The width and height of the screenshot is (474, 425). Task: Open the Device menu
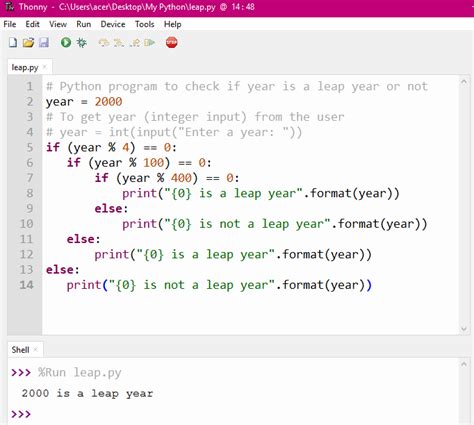(x=113, y=24)
